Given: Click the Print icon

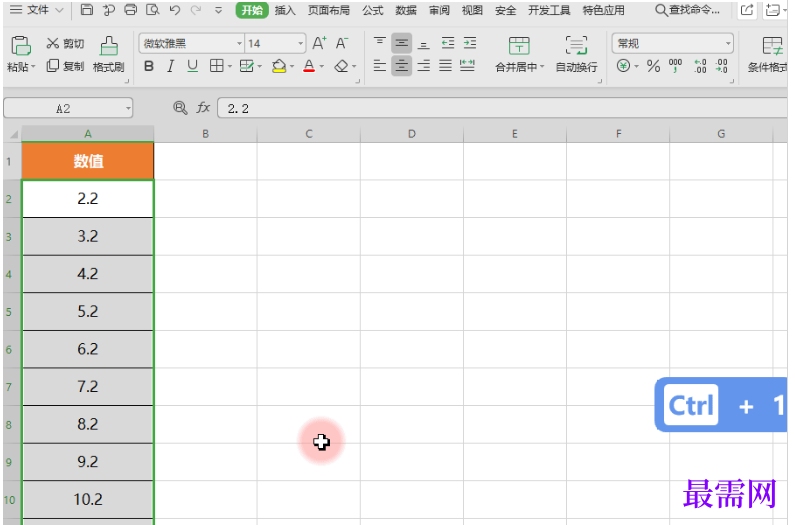Looking at the screenshot, I should 130,10.
